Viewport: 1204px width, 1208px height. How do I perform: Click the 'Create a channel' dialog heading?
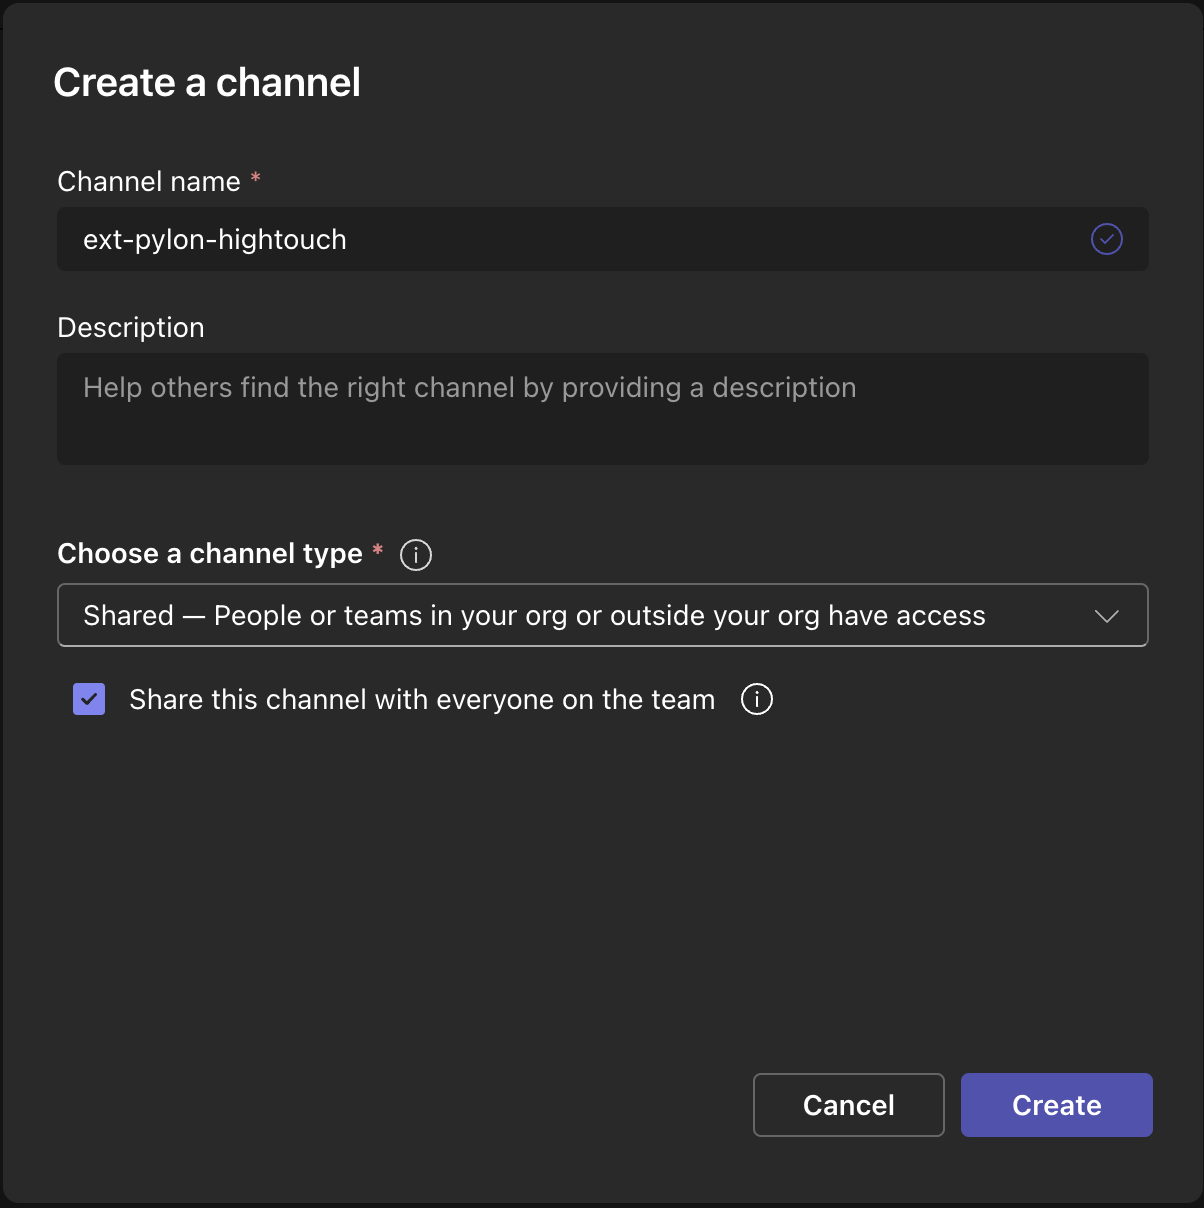click(207, 83)
